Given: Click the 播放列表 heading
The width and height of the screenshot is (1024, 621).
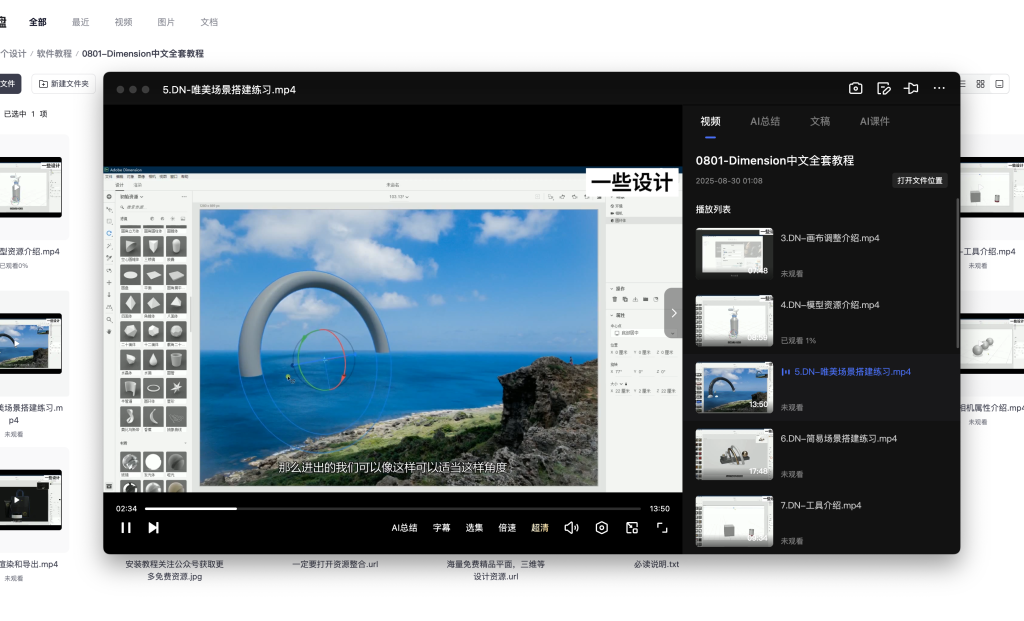Looking at the screenshot, I should (713, 210).
